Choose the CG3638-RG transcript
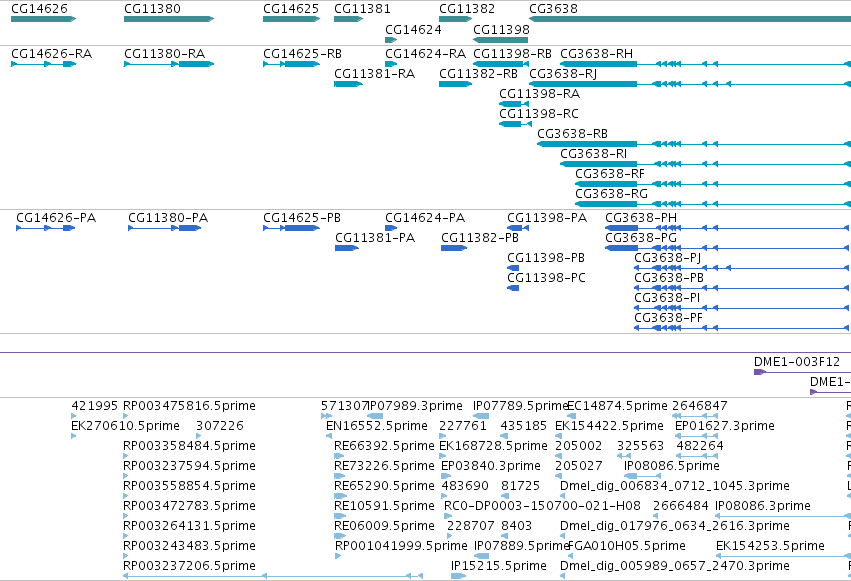Viewport: 851px width, 581px height. [713, 204]
